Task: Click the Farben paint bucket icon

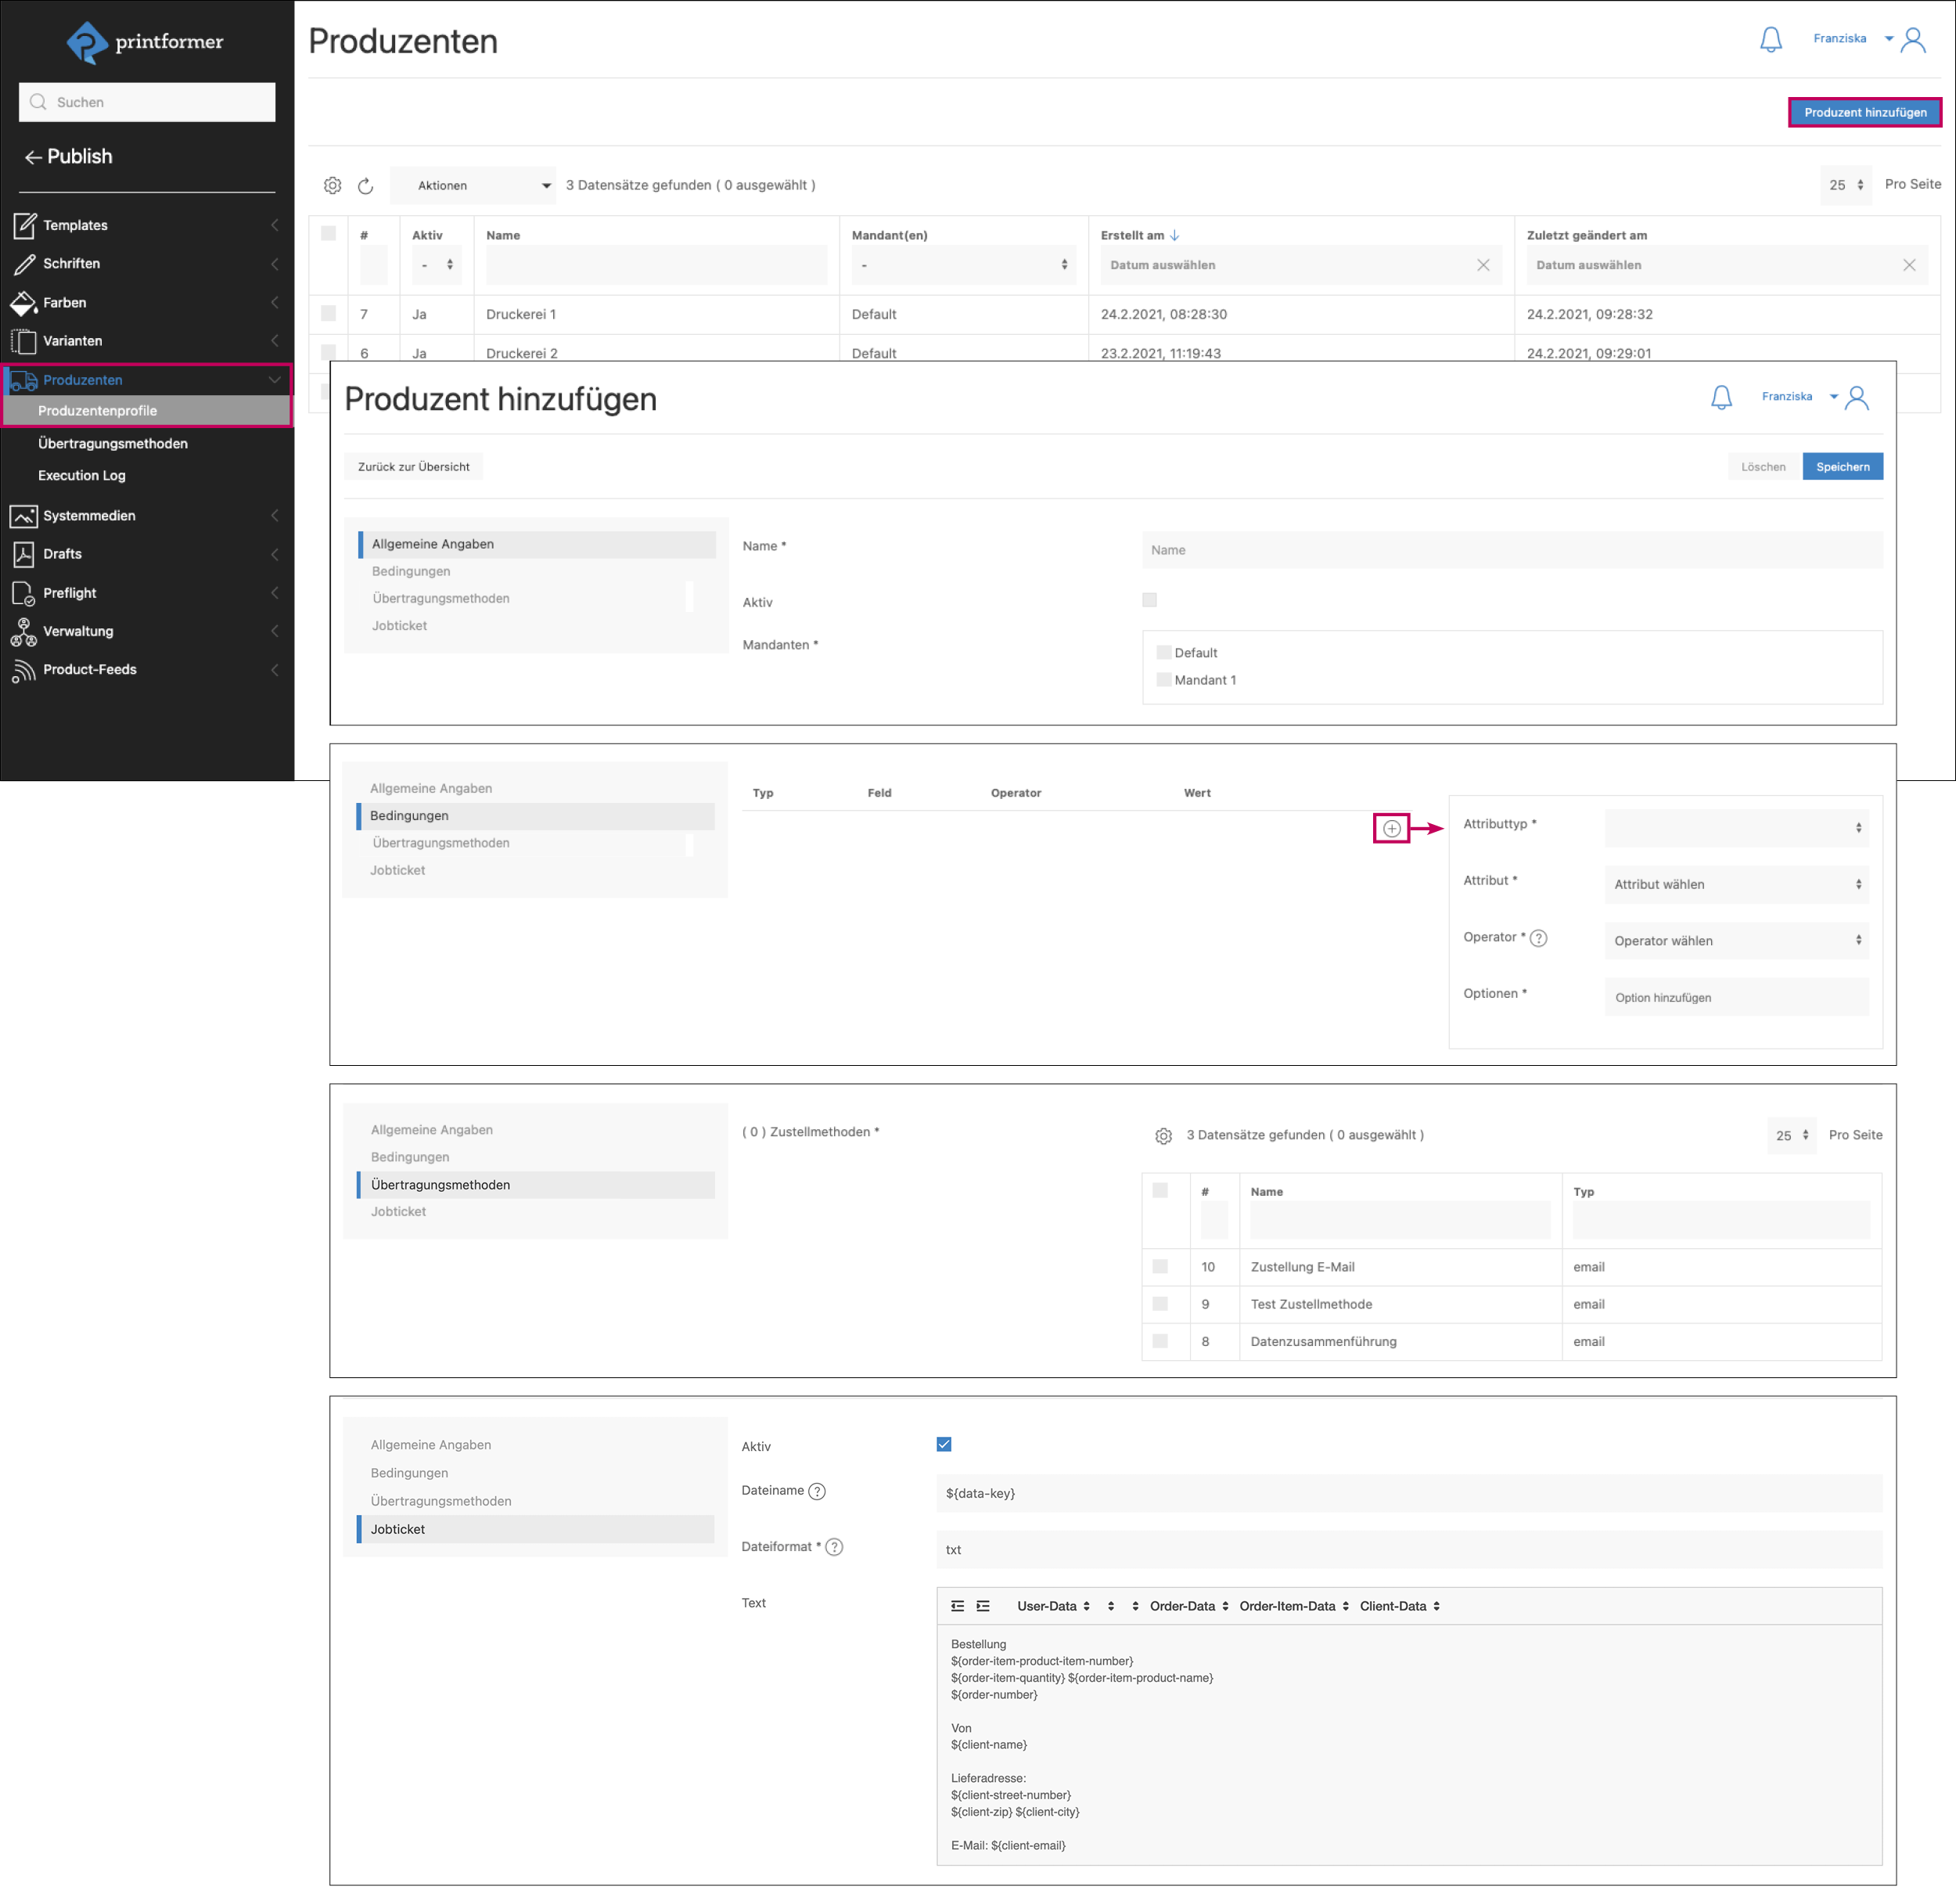Action: click(x=23, y=302)
